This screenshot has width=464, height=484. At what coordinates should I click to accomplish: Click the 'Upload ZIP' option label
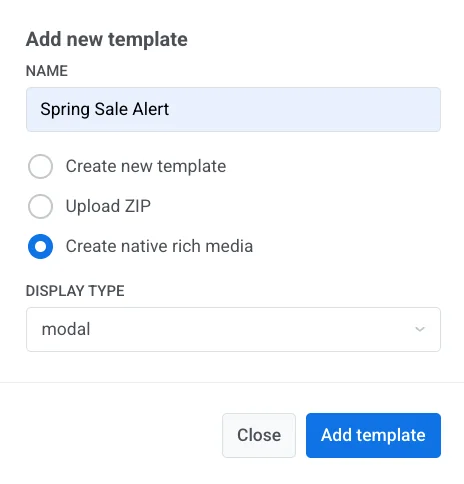click(108, 206)
